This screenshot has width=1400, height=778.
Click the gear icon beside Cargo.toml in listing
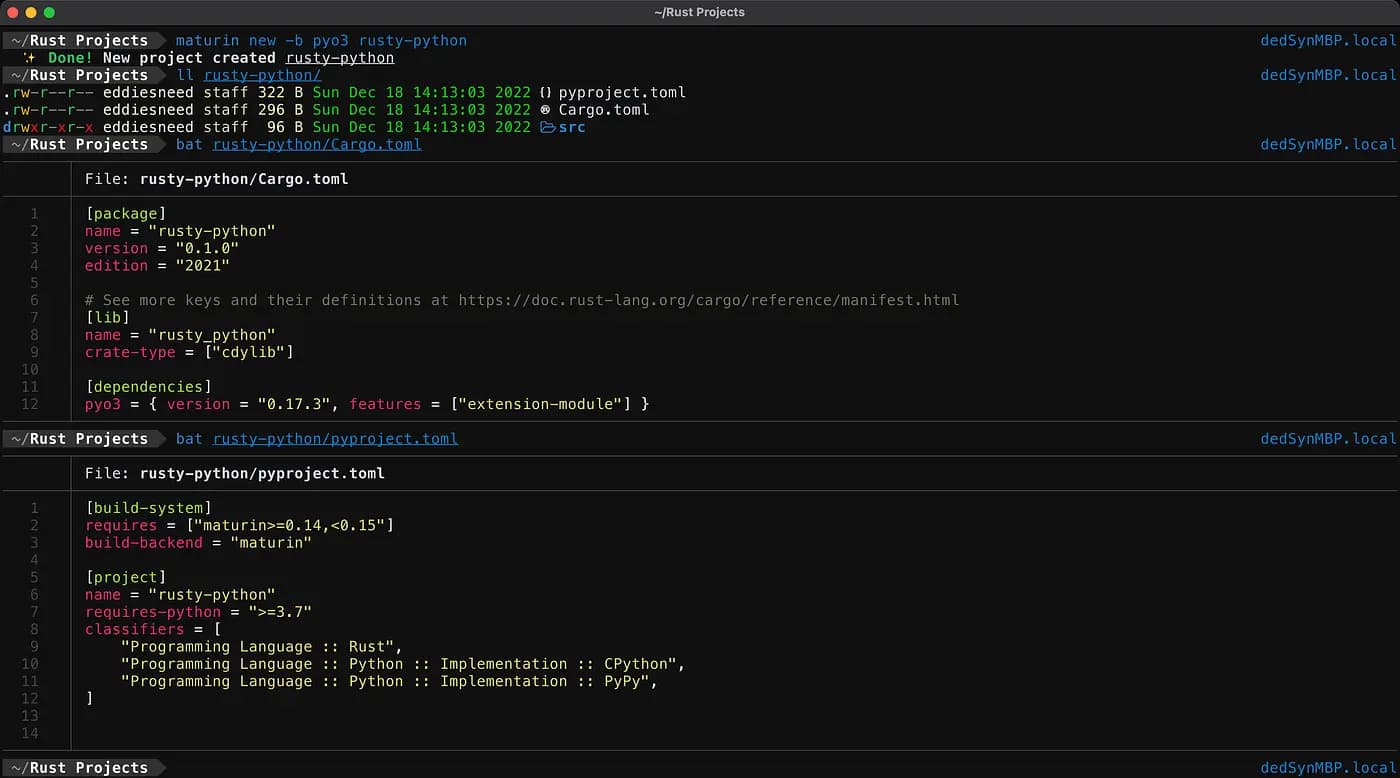coord(545,110)
